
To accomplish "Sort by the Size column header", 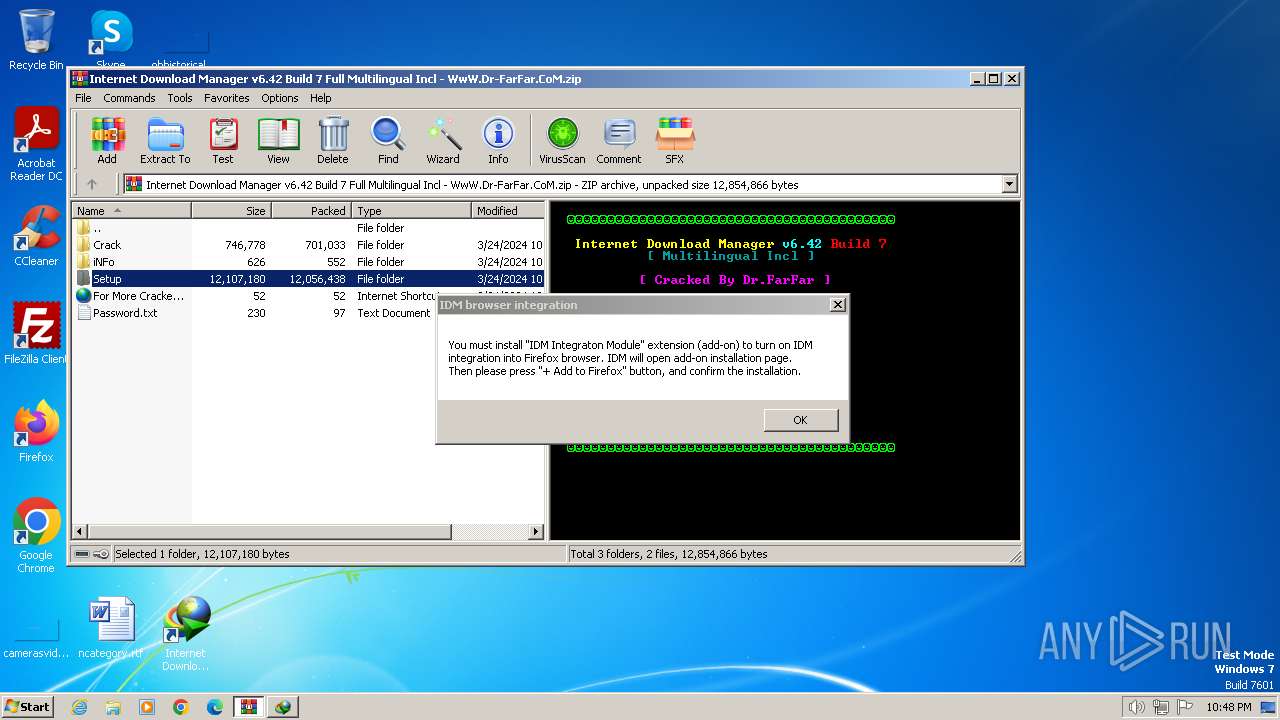I will (231, 211).
